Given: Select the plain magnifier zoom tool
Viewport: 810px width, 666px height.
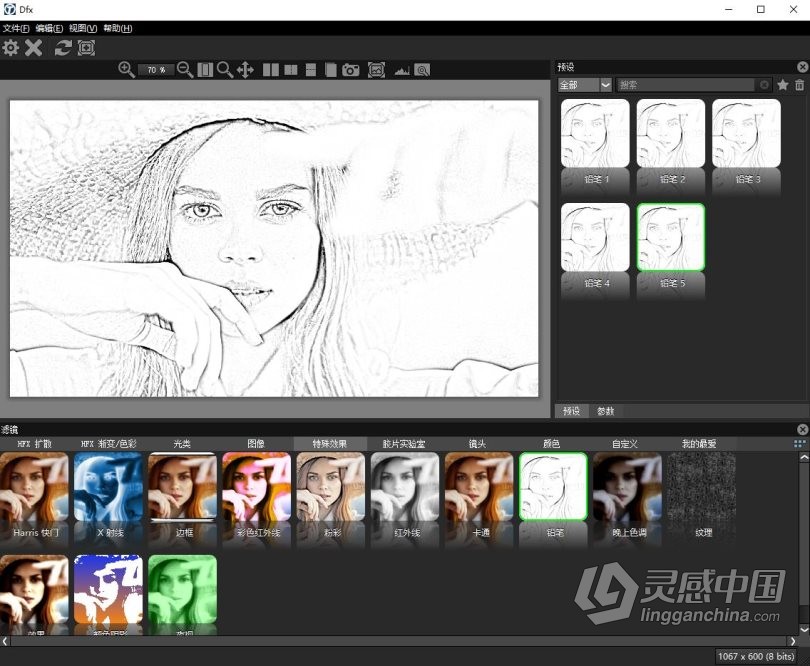Looking at the screenshot, I should (x=225, y=70).
